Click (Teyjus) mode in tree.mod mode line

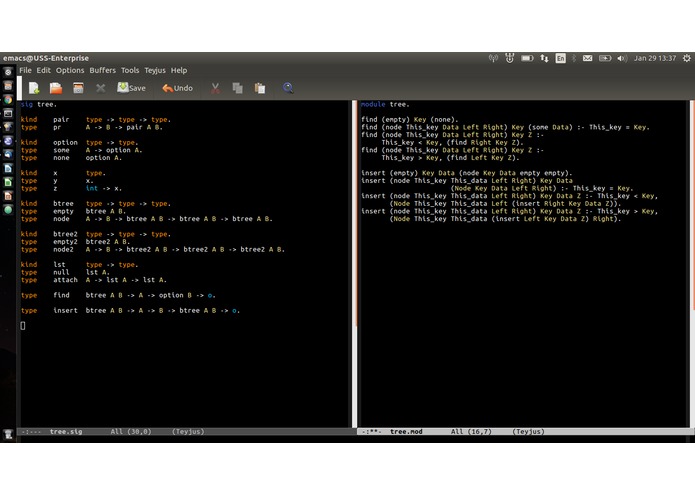(x=528, y=432)
